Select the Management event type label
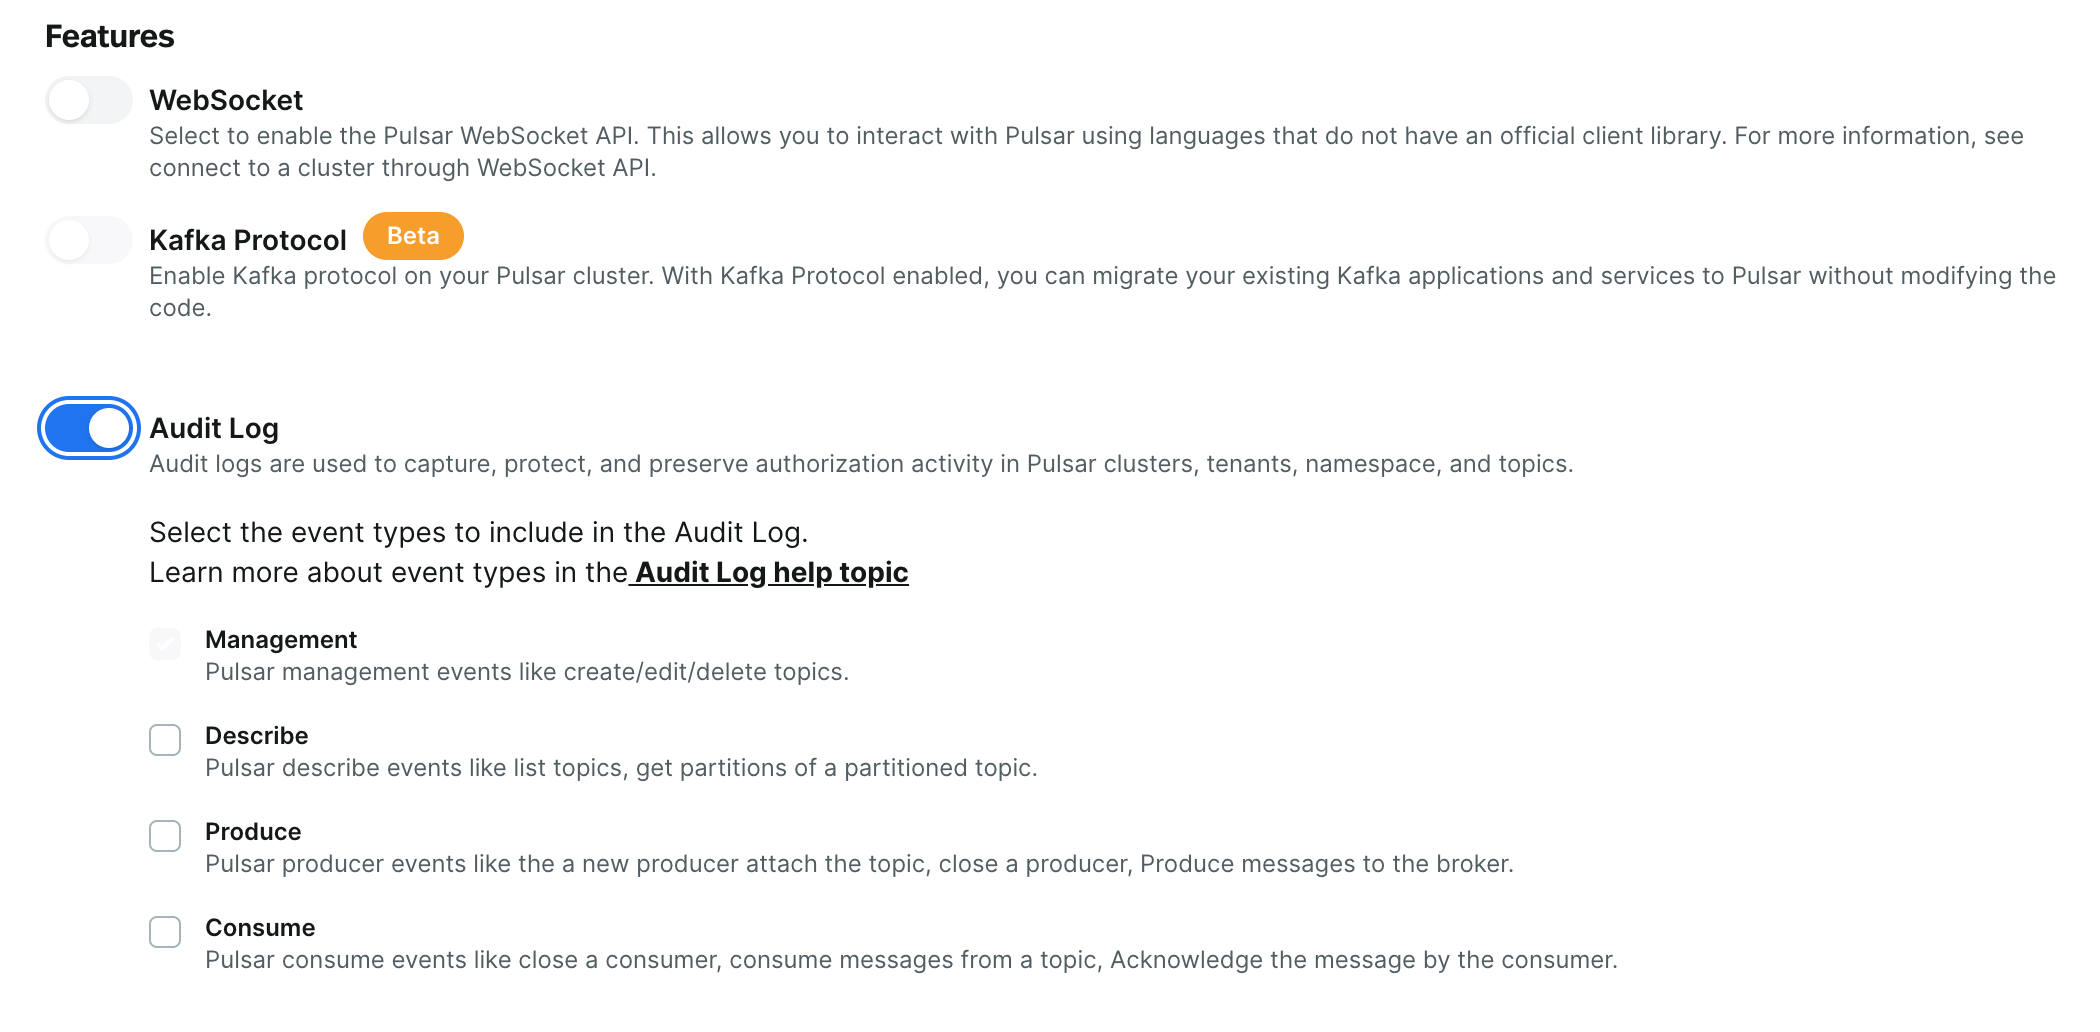The image size is (2100, 1032). (x=281, y=639)
